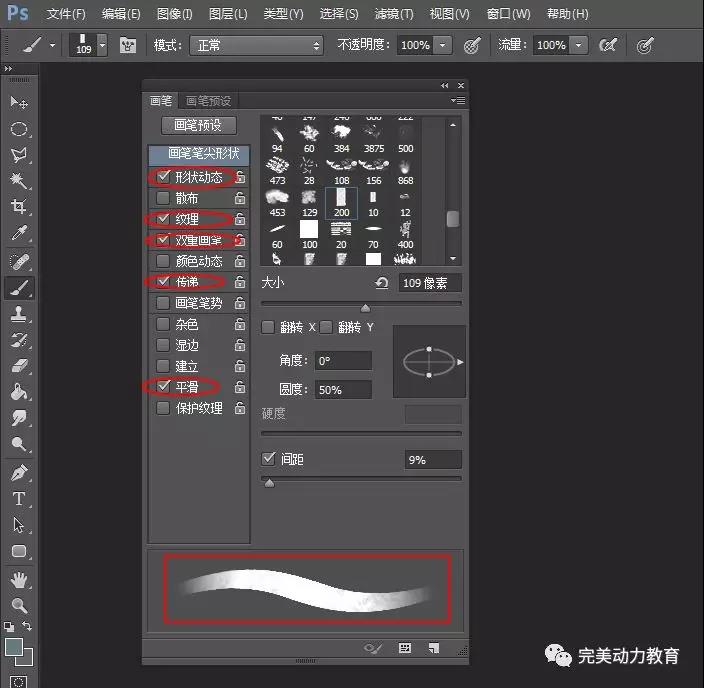The image size is (704, 688).
Task: Enable the 散布 checkbox
Action: [164, 198]
